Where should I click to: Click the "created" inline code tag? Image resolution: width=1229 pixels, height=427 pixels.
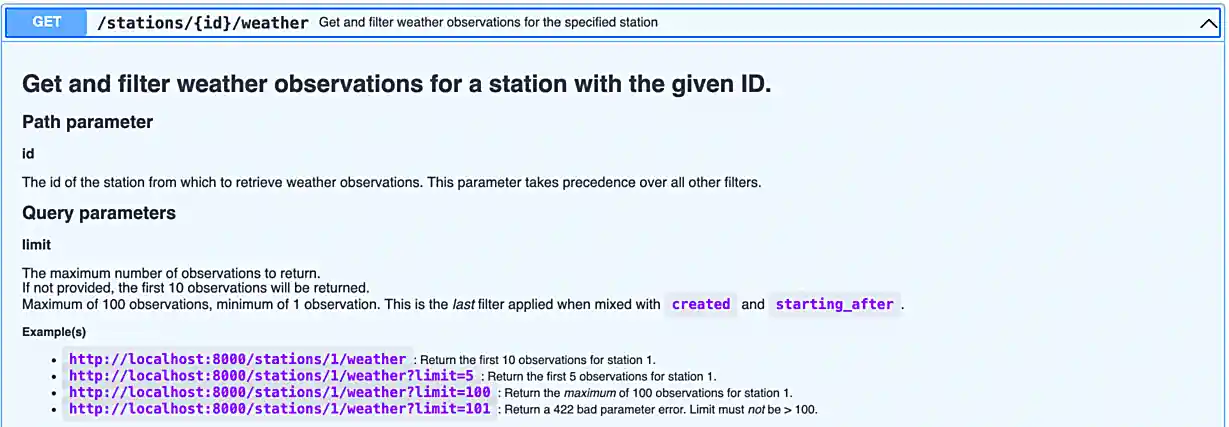pyautogui.click(x=700, y=304)
